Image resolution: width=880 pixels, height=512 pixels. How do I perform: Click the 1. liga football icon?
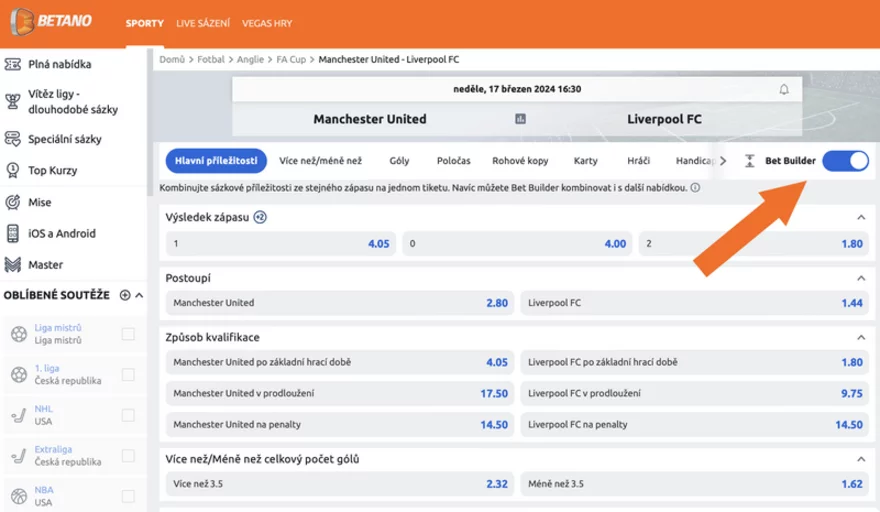(19, 374)
